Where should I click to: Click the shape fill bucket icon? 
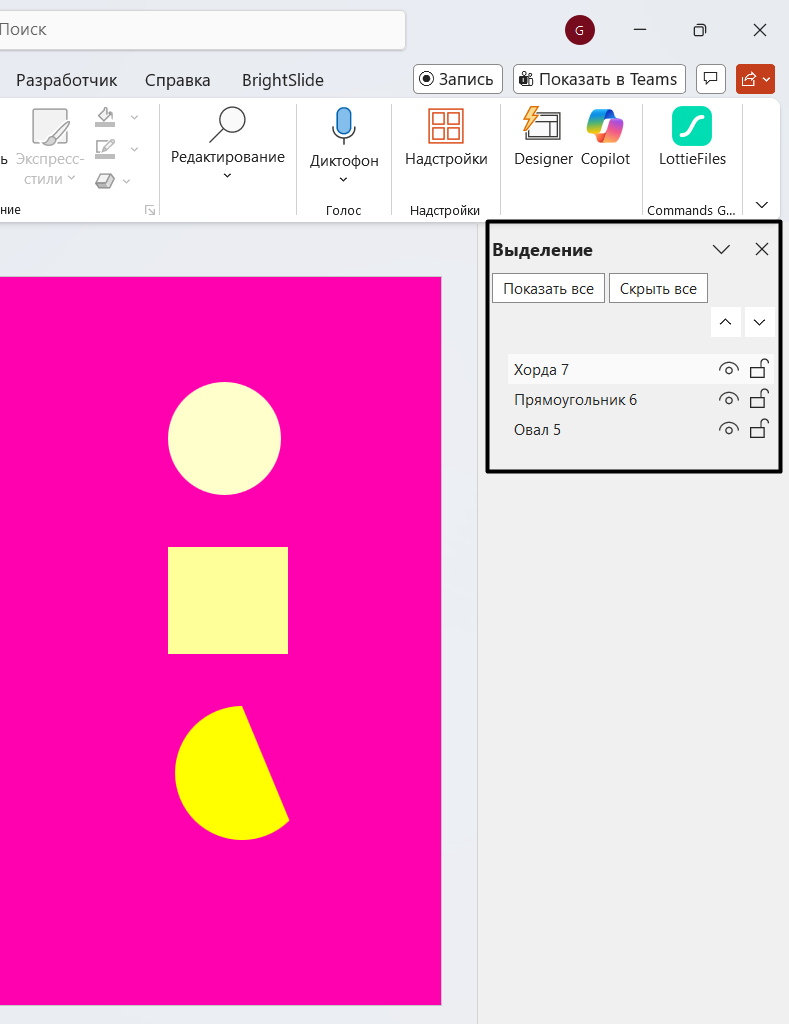pyautogui.click(x=105, y=117)
